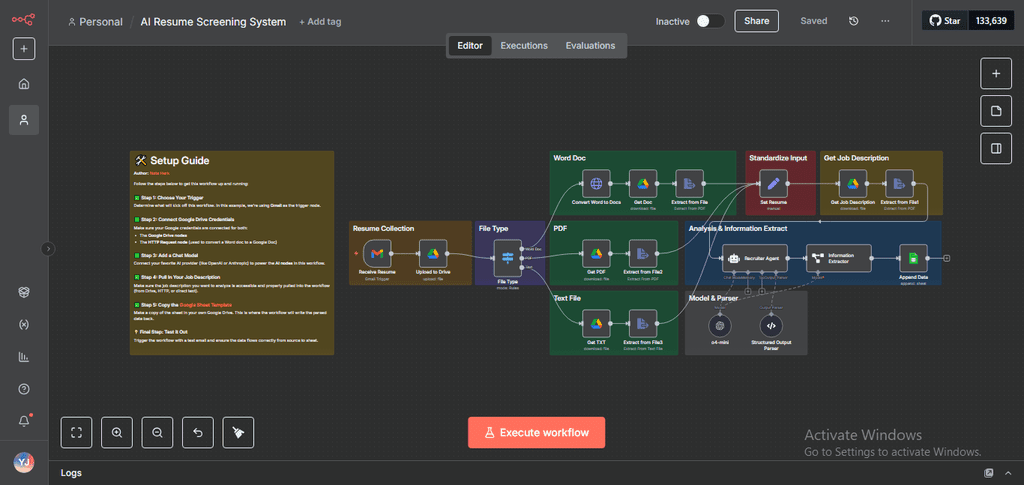1024x485 pixels.
Task: Fit the workflow to view
Action: (76, 432)
